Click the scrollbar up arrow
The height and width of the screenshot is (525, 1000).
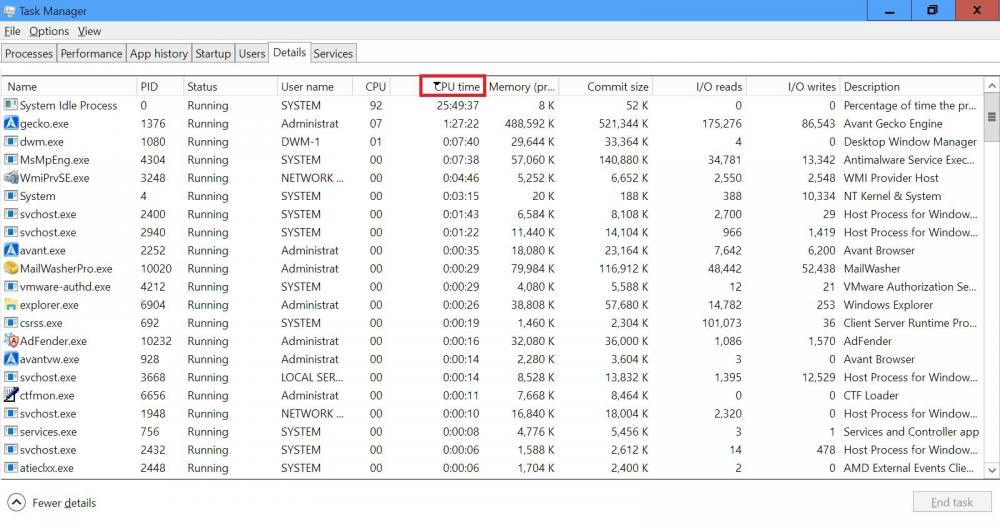pos(992,85)
